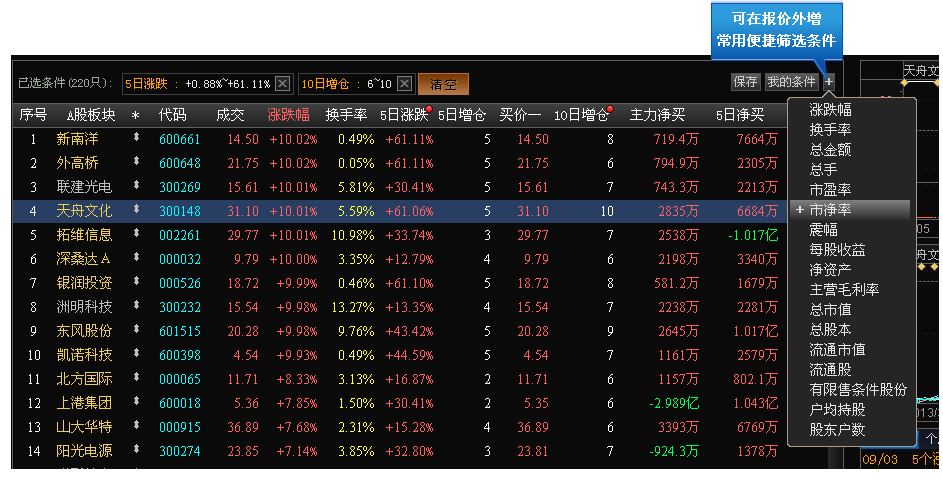Viewport: 943px width, 479px height.
Task: Click the arrow icon in 新南洋 row
Action: pyautogui.click(x=137, y=137)
